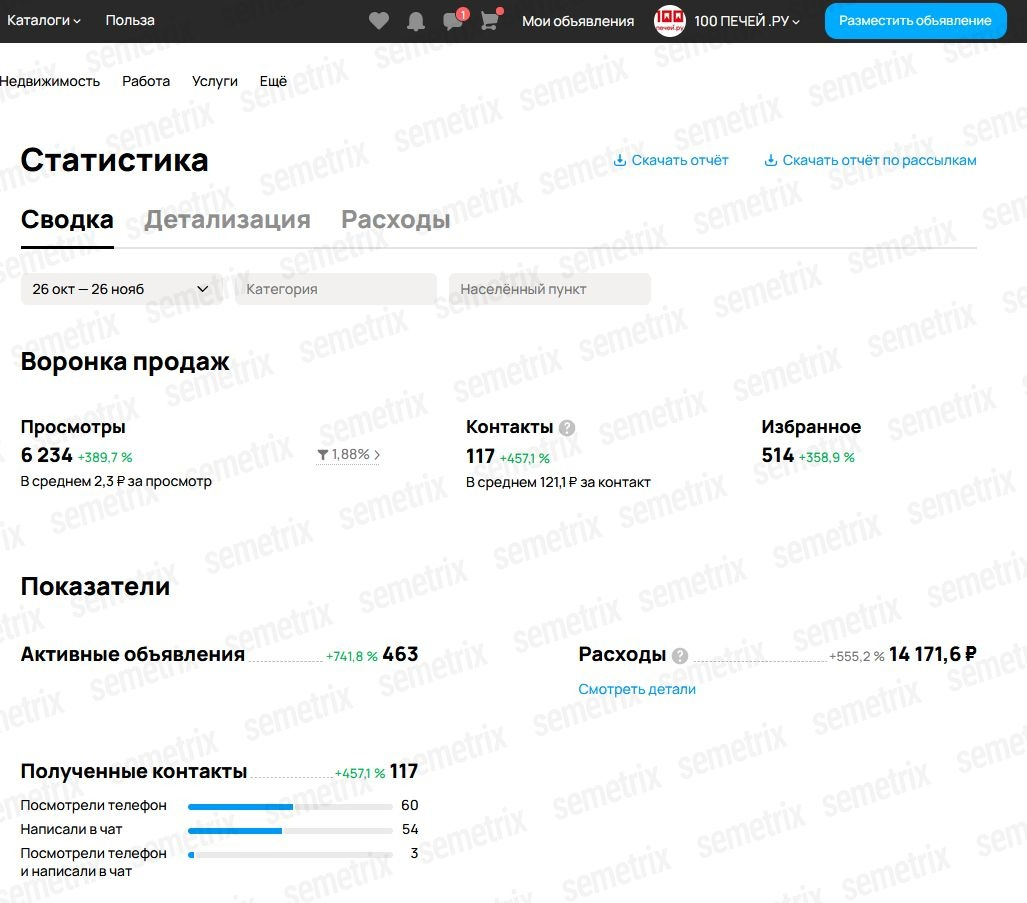Open messages via the chat bubble icon
Image resolution: width=1027 pixels, height=903 pixels.
tap(453, 20)
